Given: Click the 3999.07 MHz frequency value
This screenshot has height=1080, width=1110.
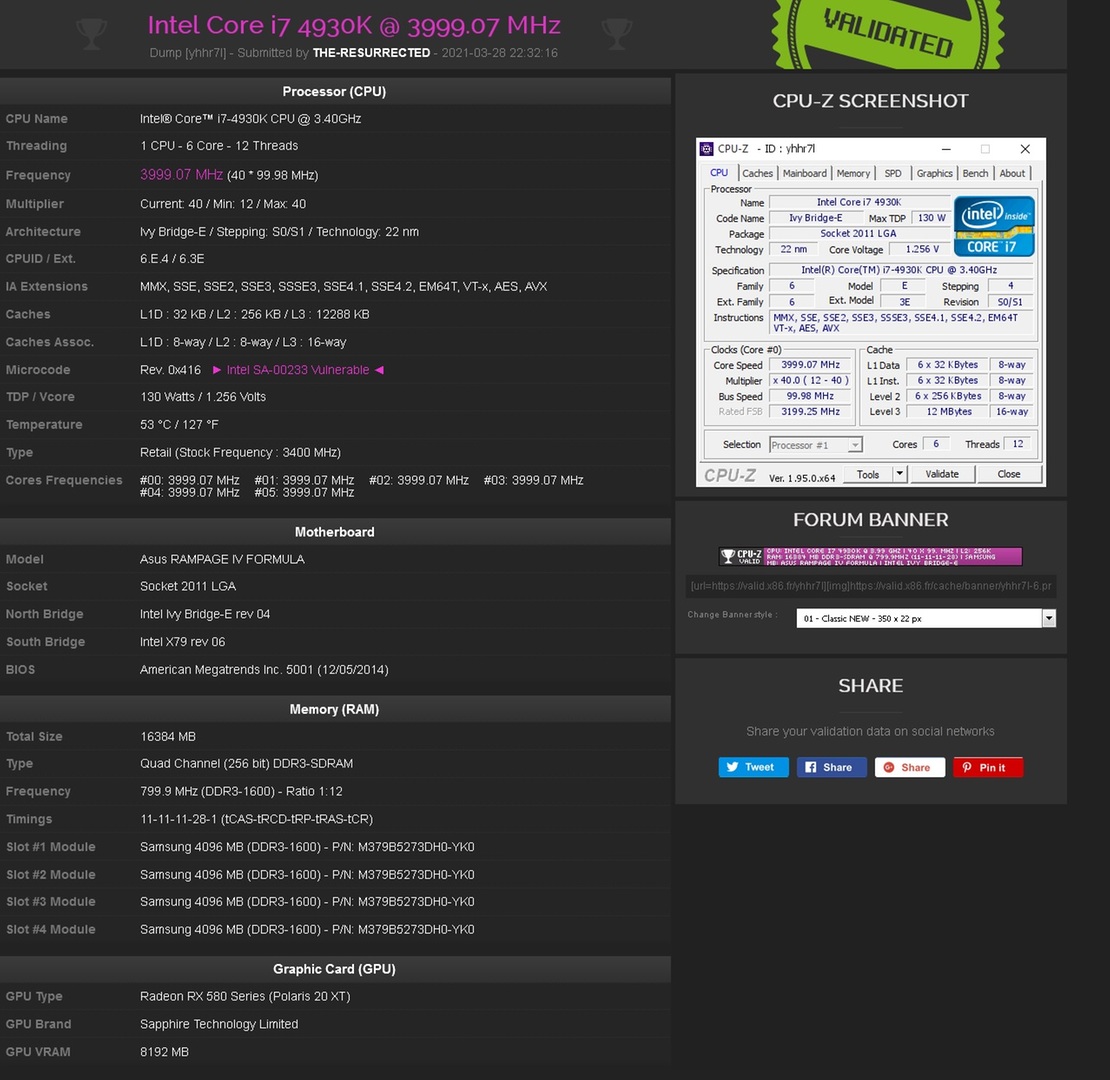Looking at the screenshot, I should [181, 175].
